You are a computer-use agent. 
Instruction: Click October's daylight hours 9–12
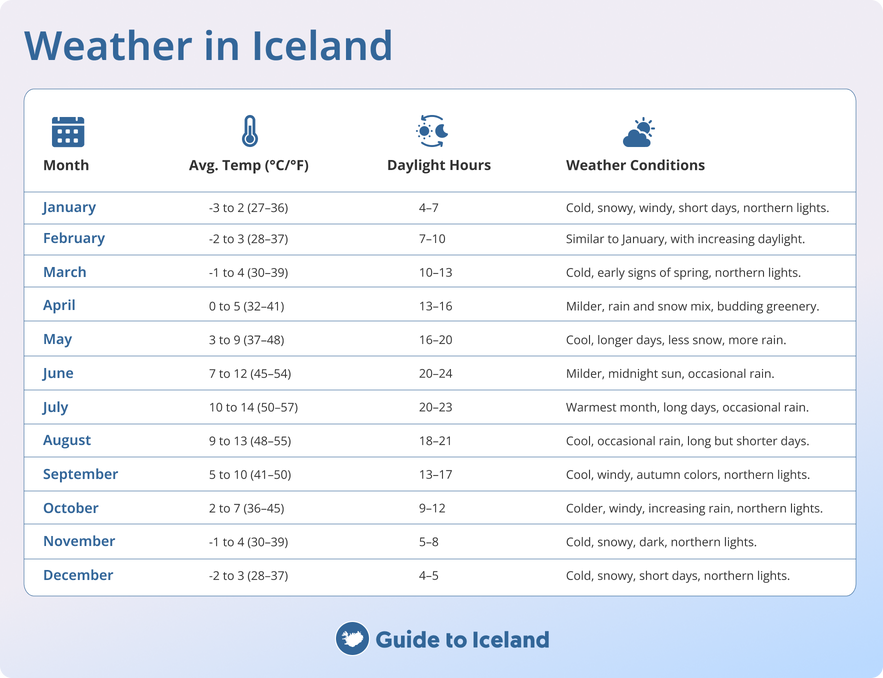432,508
